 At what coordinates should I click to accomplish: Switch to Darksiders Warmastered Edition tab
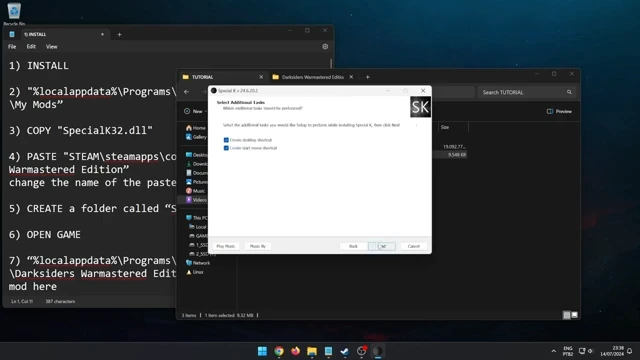(312, 77)
